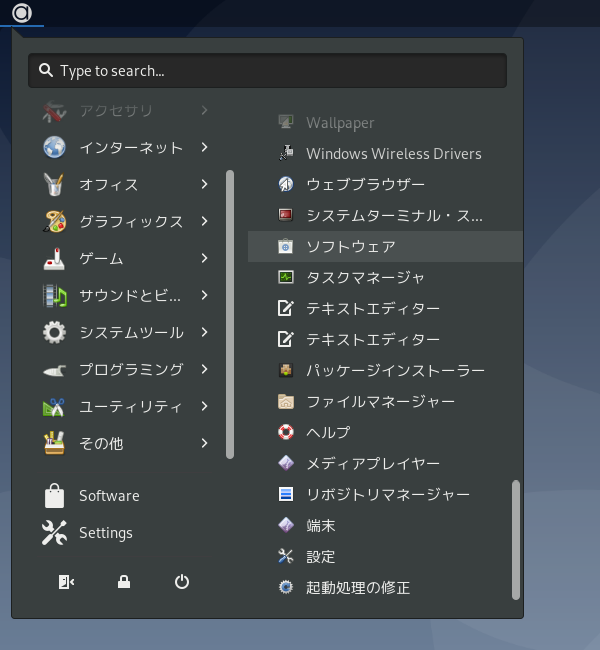
Task: Open the application menu launcher icon
Action: 22,13
